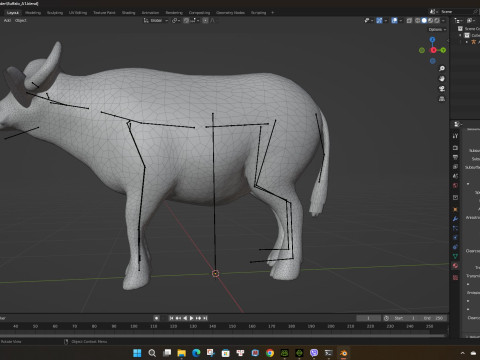Open the Tool properties tab

(x=455, y=136)
